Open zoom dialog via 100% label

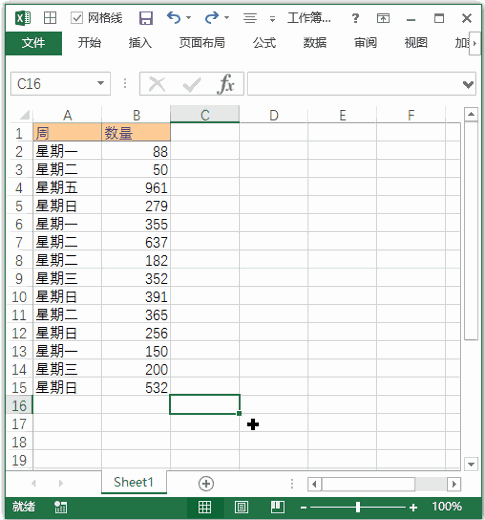[x=447, y=507]
